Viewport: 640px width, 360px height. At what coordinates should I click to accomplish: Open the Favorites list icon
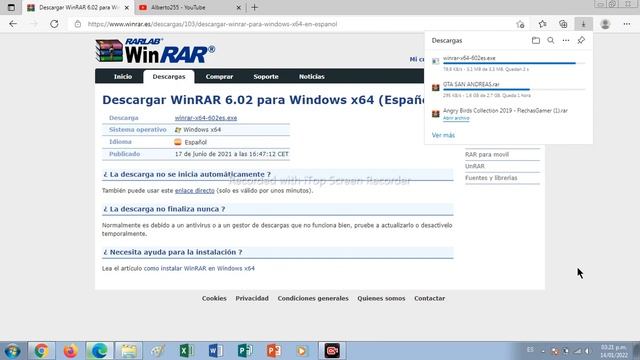(542, 24)
